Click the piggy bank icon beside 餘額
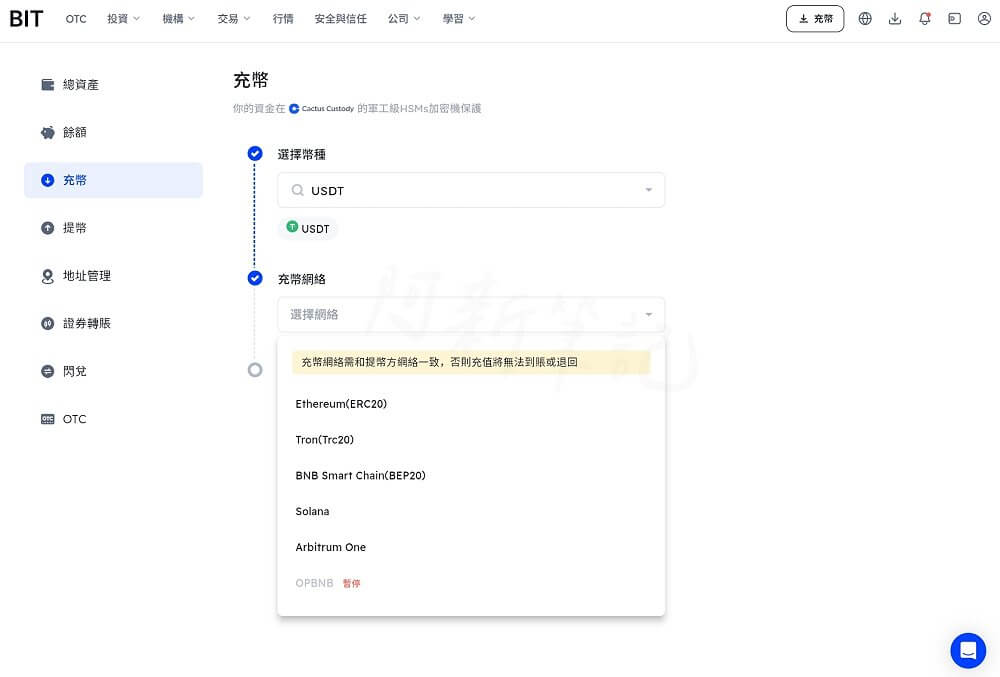Viewport: 1000px width, 677px height. click(48, 132)
